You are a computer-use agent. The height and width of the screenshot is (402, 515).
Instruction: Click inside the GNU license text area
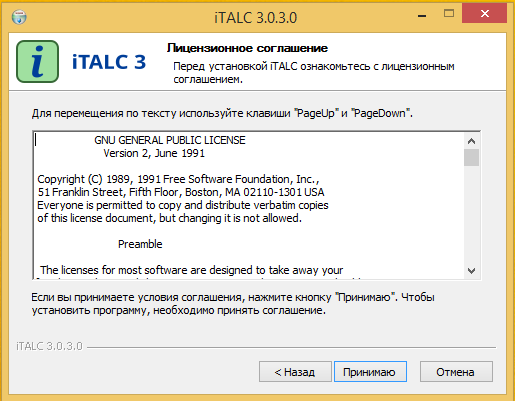pyautogui.click(x=249, y=205)
